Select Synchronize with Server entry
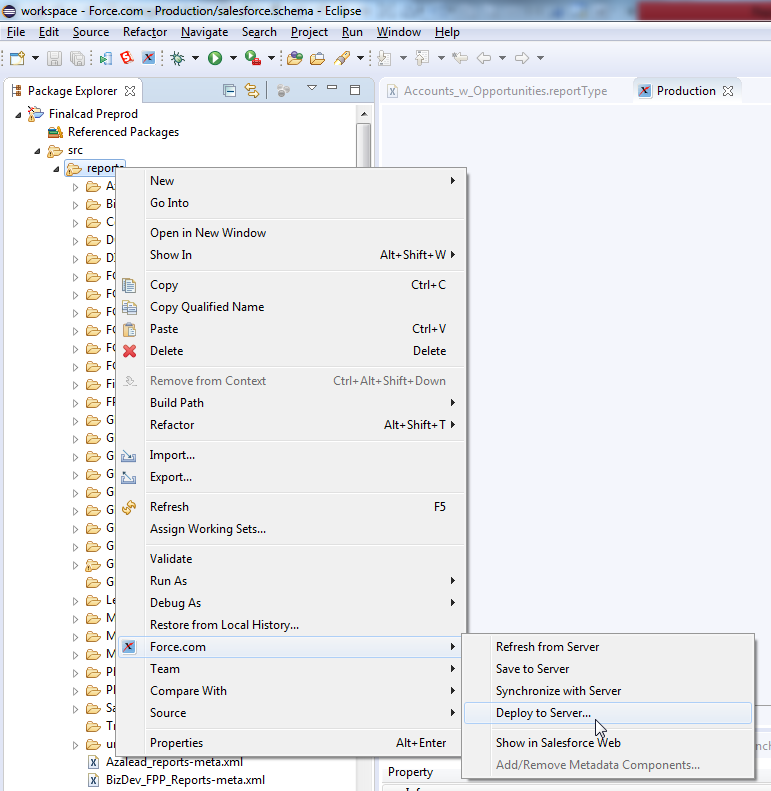 [558, 691]
